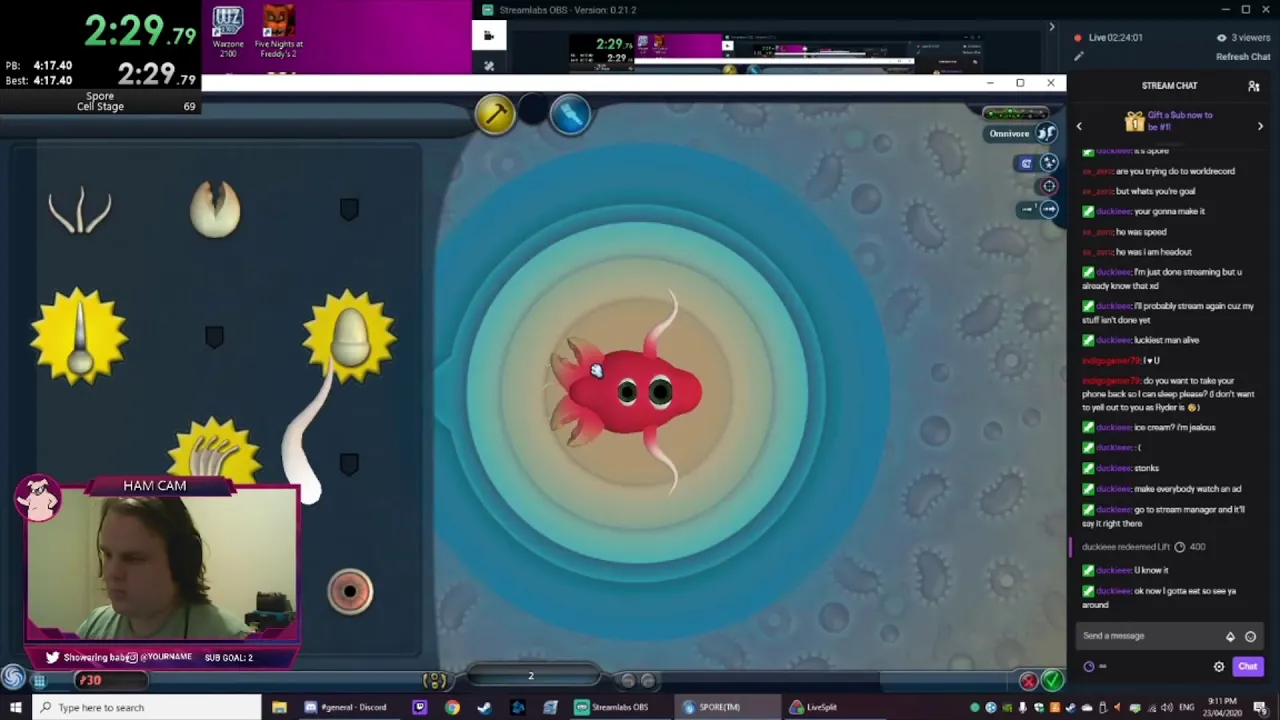
Task: Select the Build mode hammer icon
Action: tap(495, 115)
